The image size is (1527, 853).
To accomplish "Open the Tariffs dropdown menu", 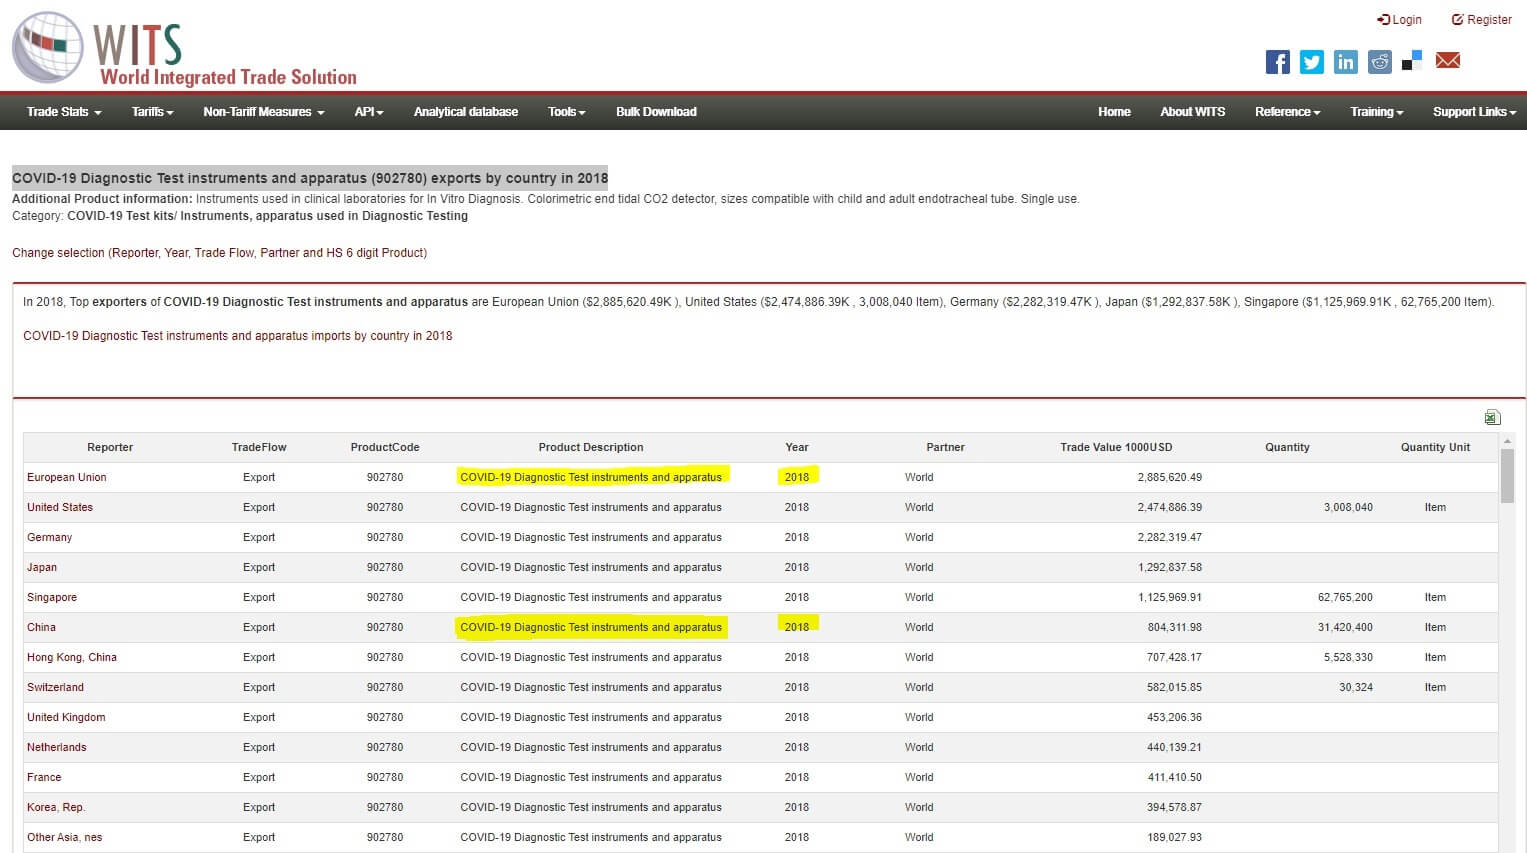I will point(152,112).
